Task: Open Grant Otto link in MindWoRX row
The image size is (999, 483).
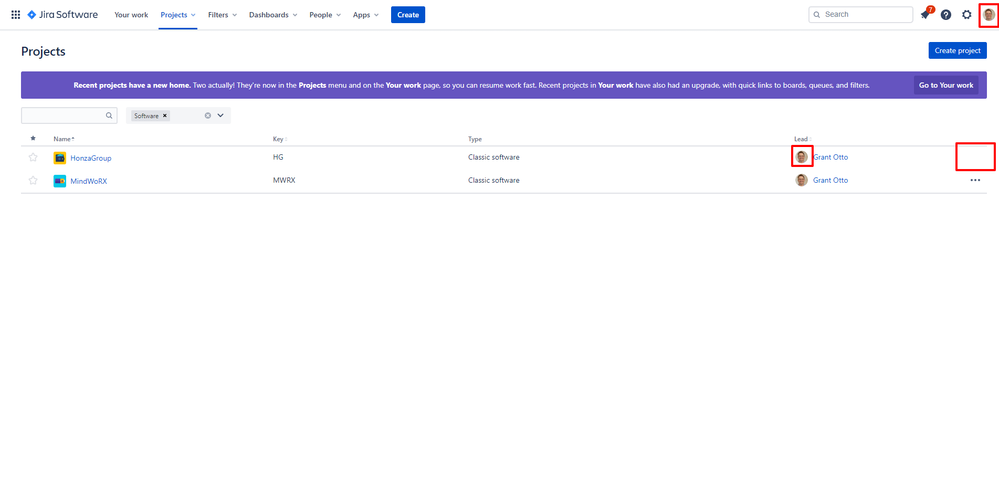Action: pyautogui.click(x=831, y=180)
